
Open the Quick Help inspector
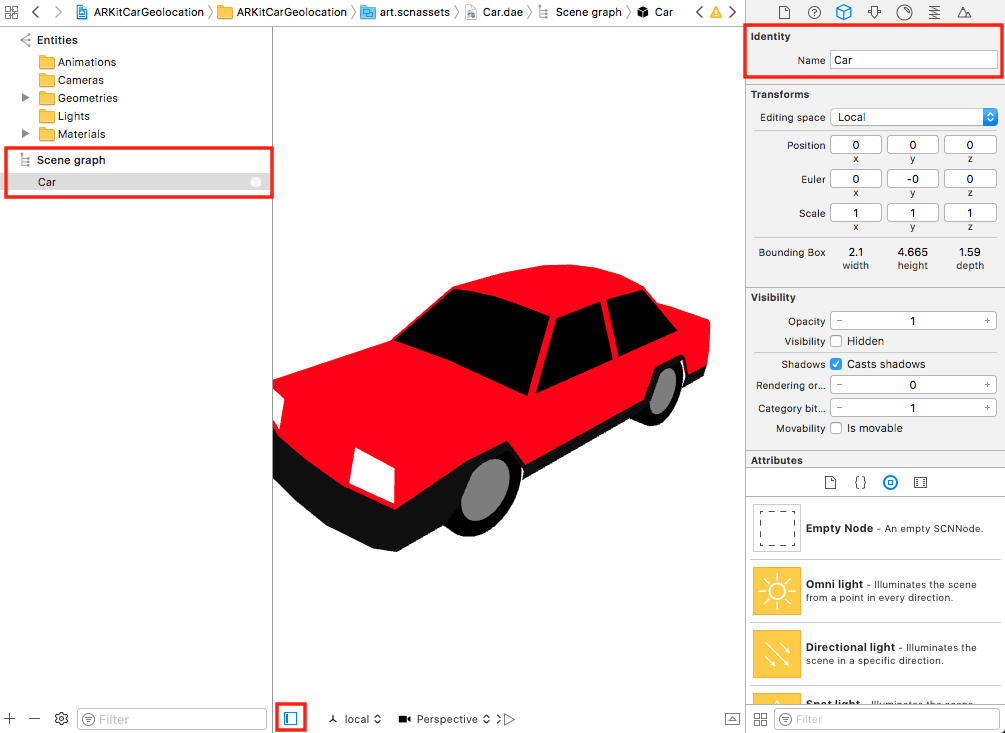coord(813,12)
